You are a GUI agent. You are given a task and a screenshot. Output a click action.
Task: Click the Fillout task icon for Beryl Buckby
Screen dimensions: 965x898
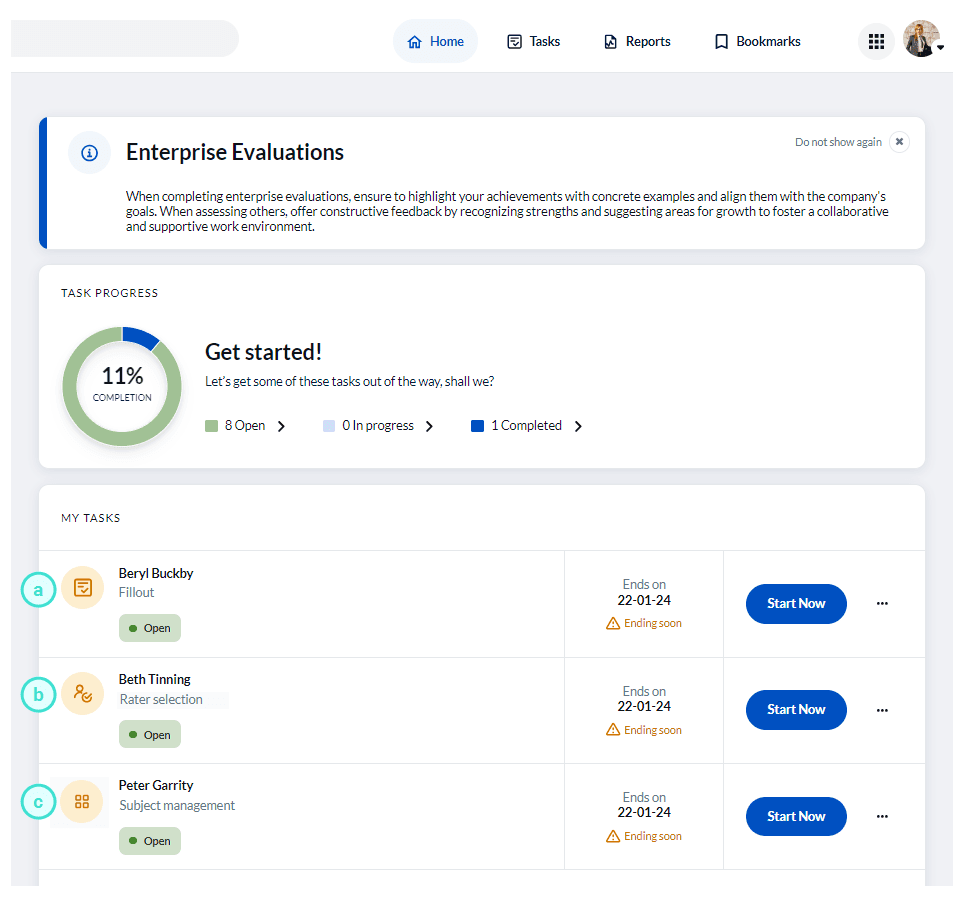point(83,588)
